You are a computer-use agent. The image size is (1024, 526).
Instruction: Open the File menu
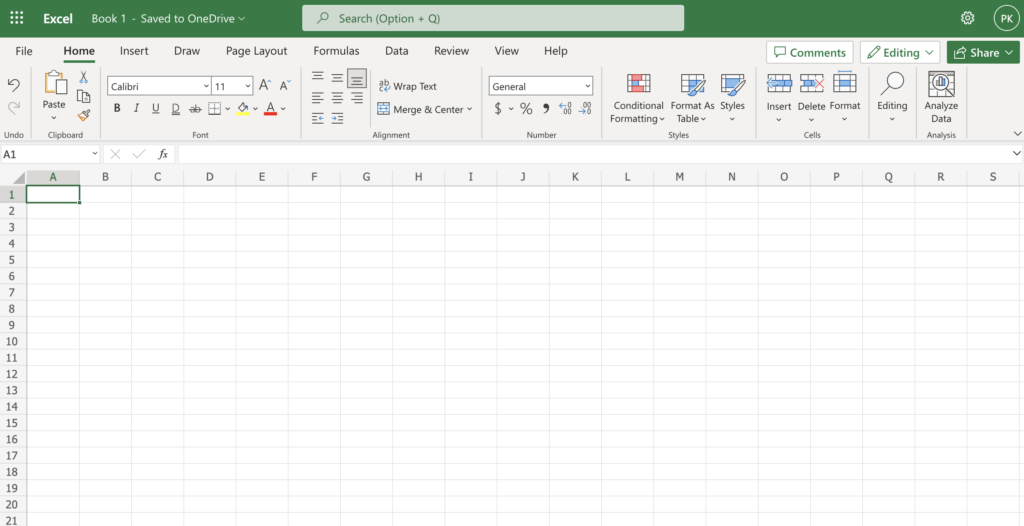point(24,51)
